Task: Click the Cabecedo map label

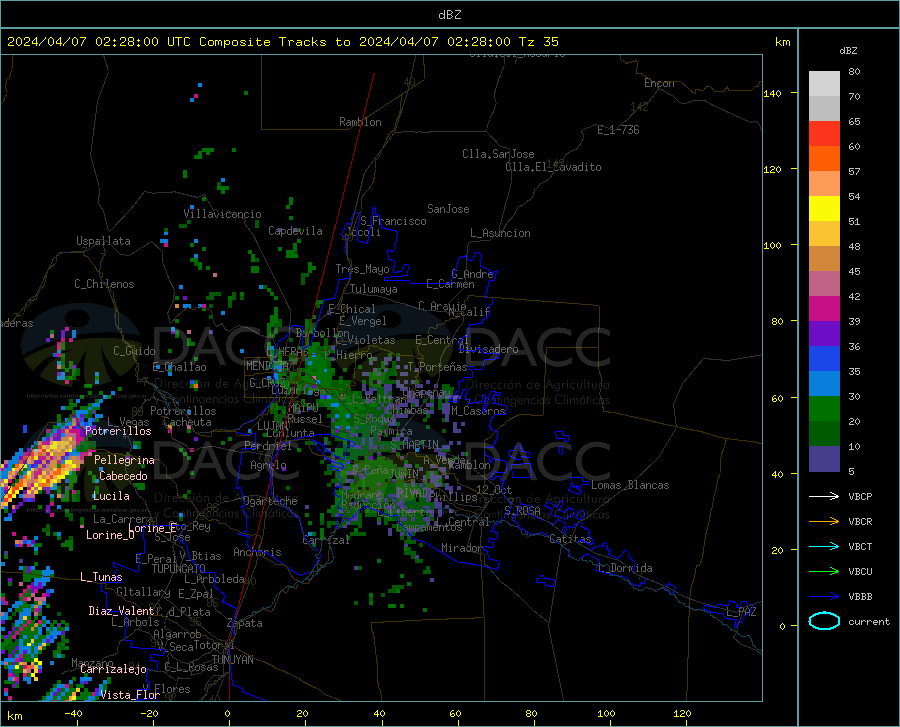Action: click(123, 476)
